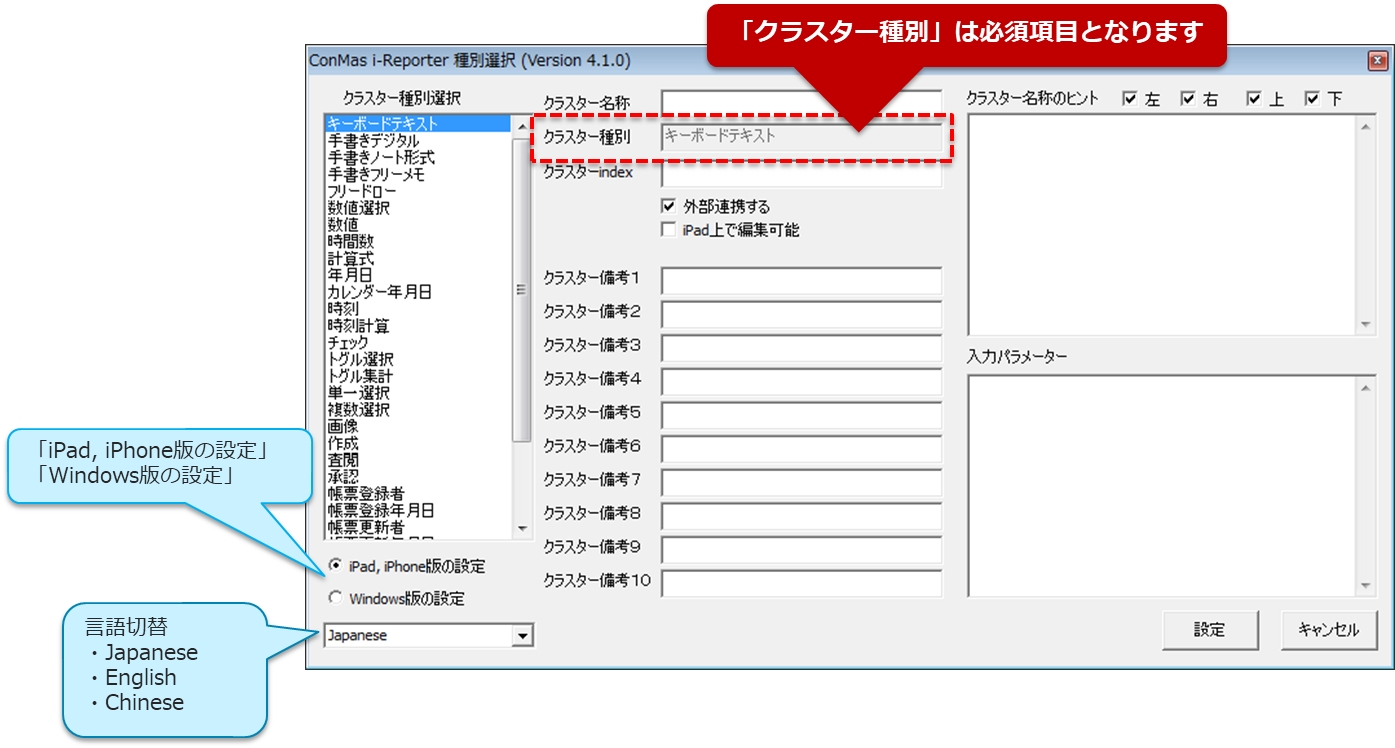Open the Japanese language dropdown
Screen dimensions: 1395x748
click(522, 636)
